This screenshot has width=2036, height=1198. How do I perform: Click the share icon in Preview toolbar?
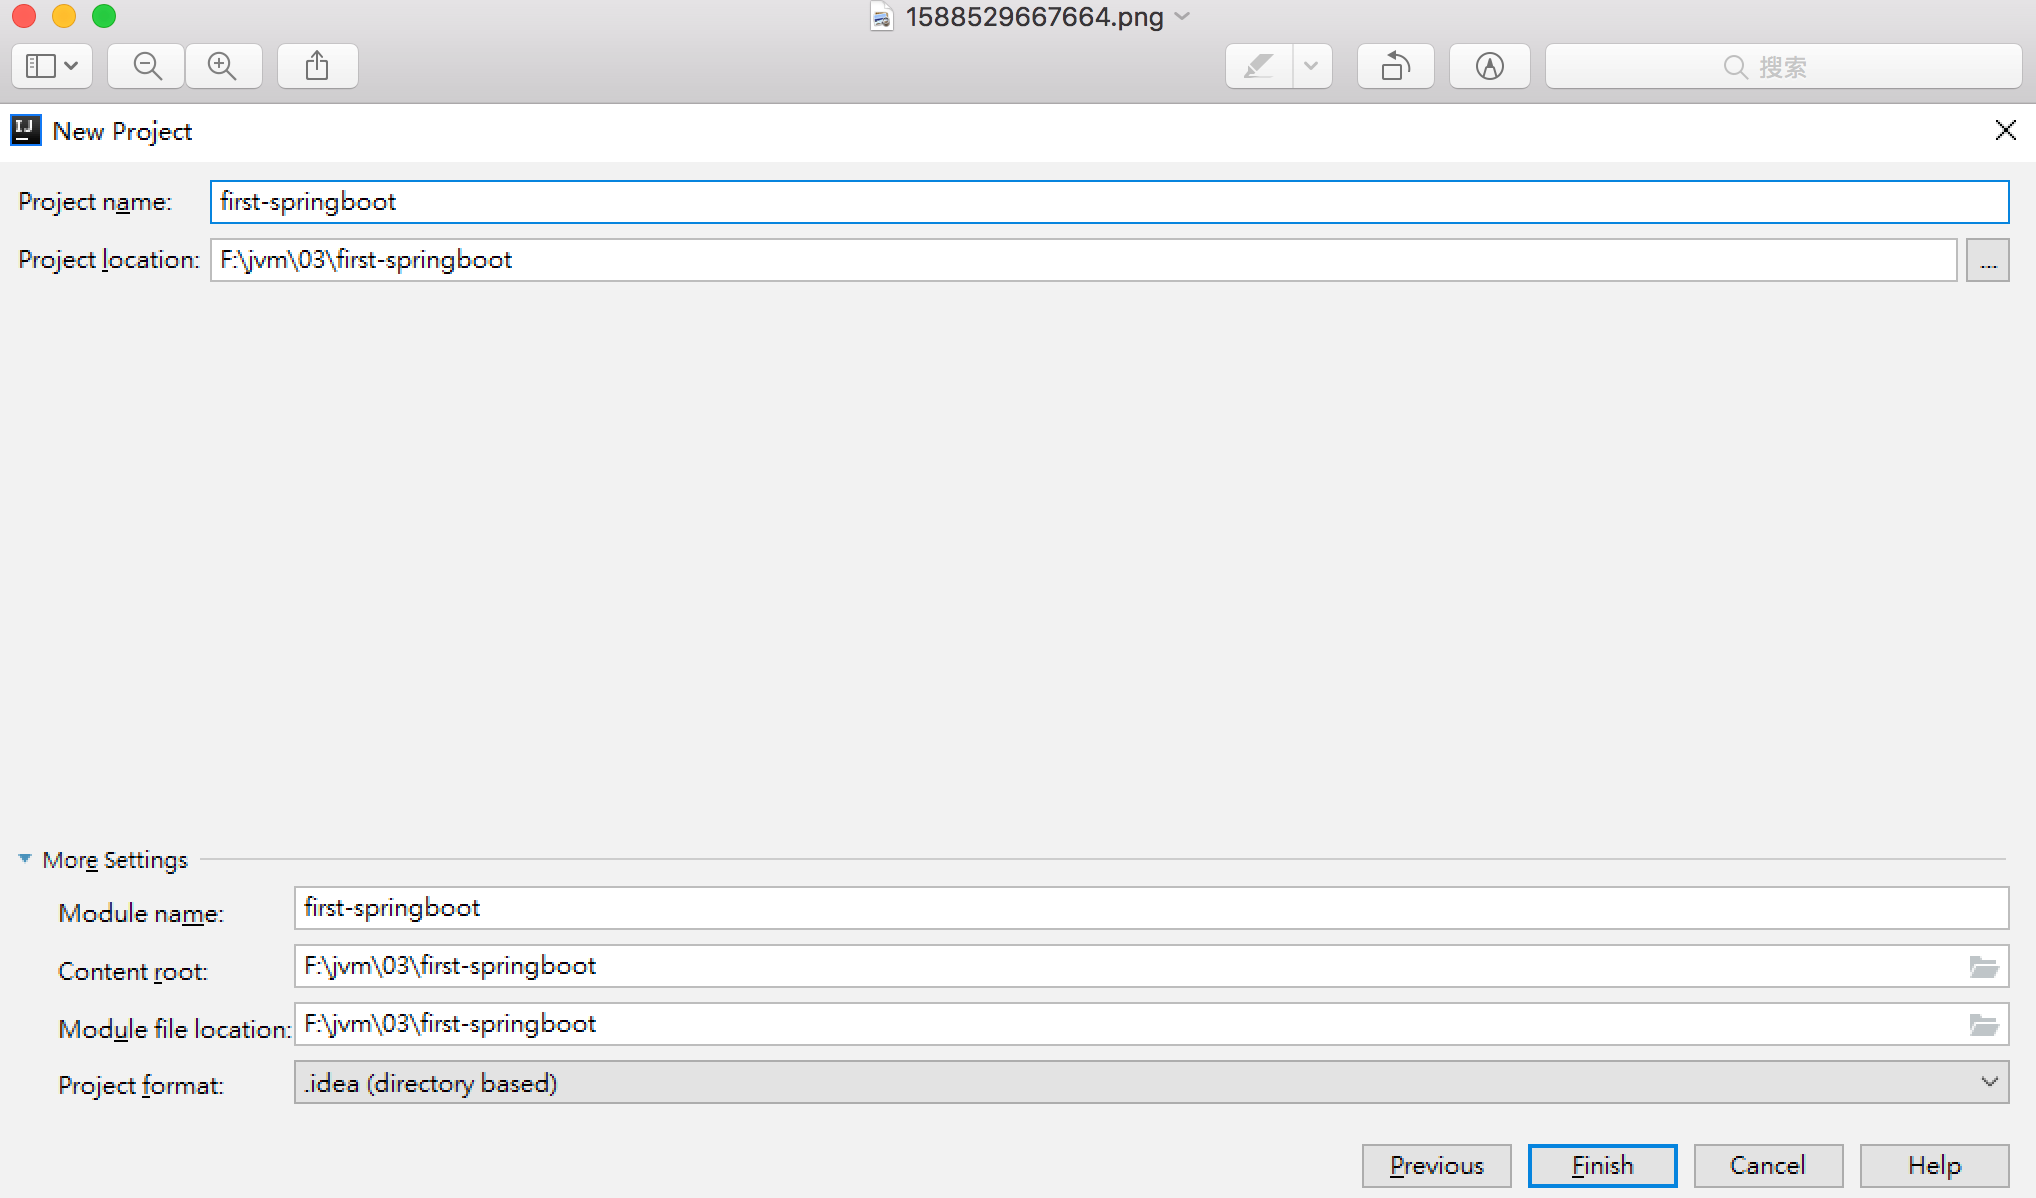click(317, 66)
